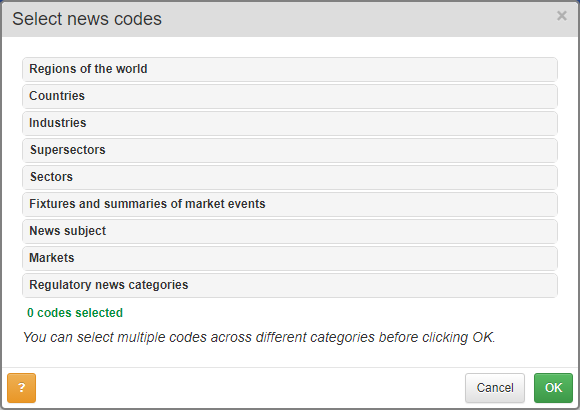Choose the Sectors heading label
580x410 pixels.
(x=51, y=177)
